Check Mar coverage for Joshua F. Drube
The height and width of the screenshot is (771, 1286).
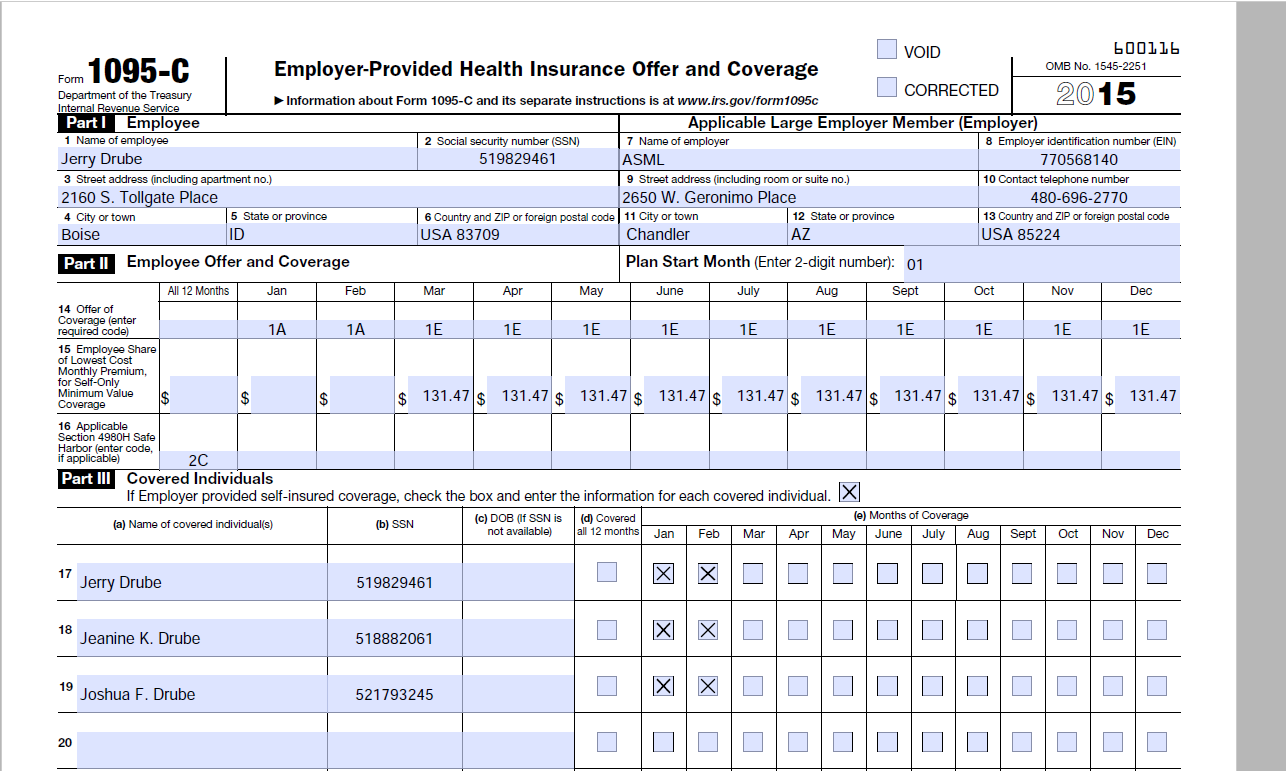click(x=753, y=686)
